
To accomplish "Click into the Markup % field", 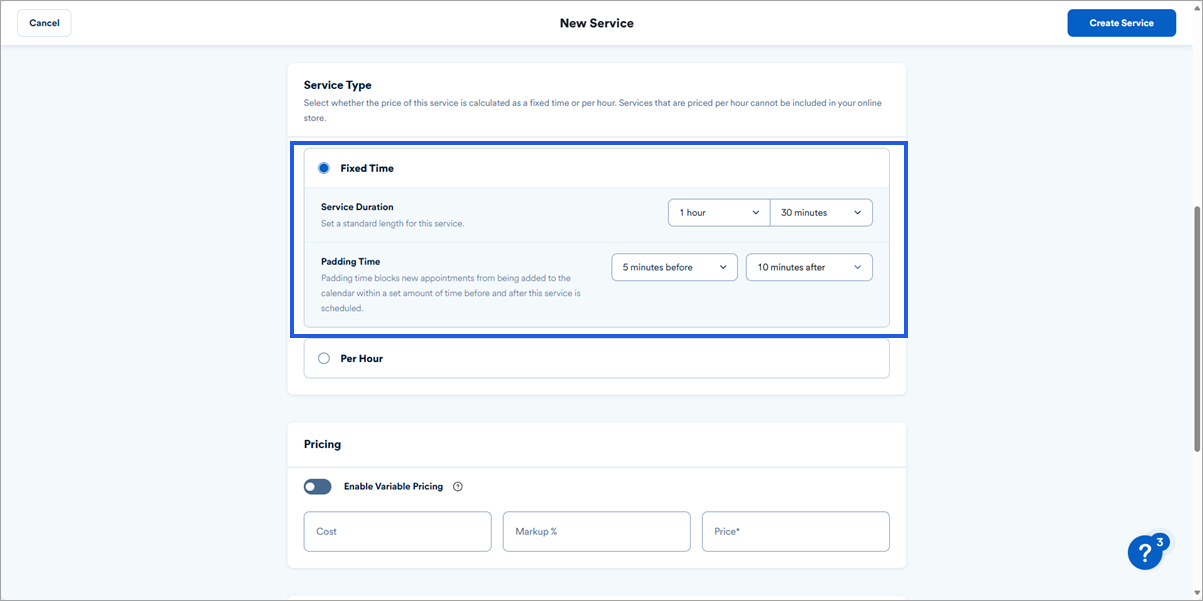I will point(596,531).
